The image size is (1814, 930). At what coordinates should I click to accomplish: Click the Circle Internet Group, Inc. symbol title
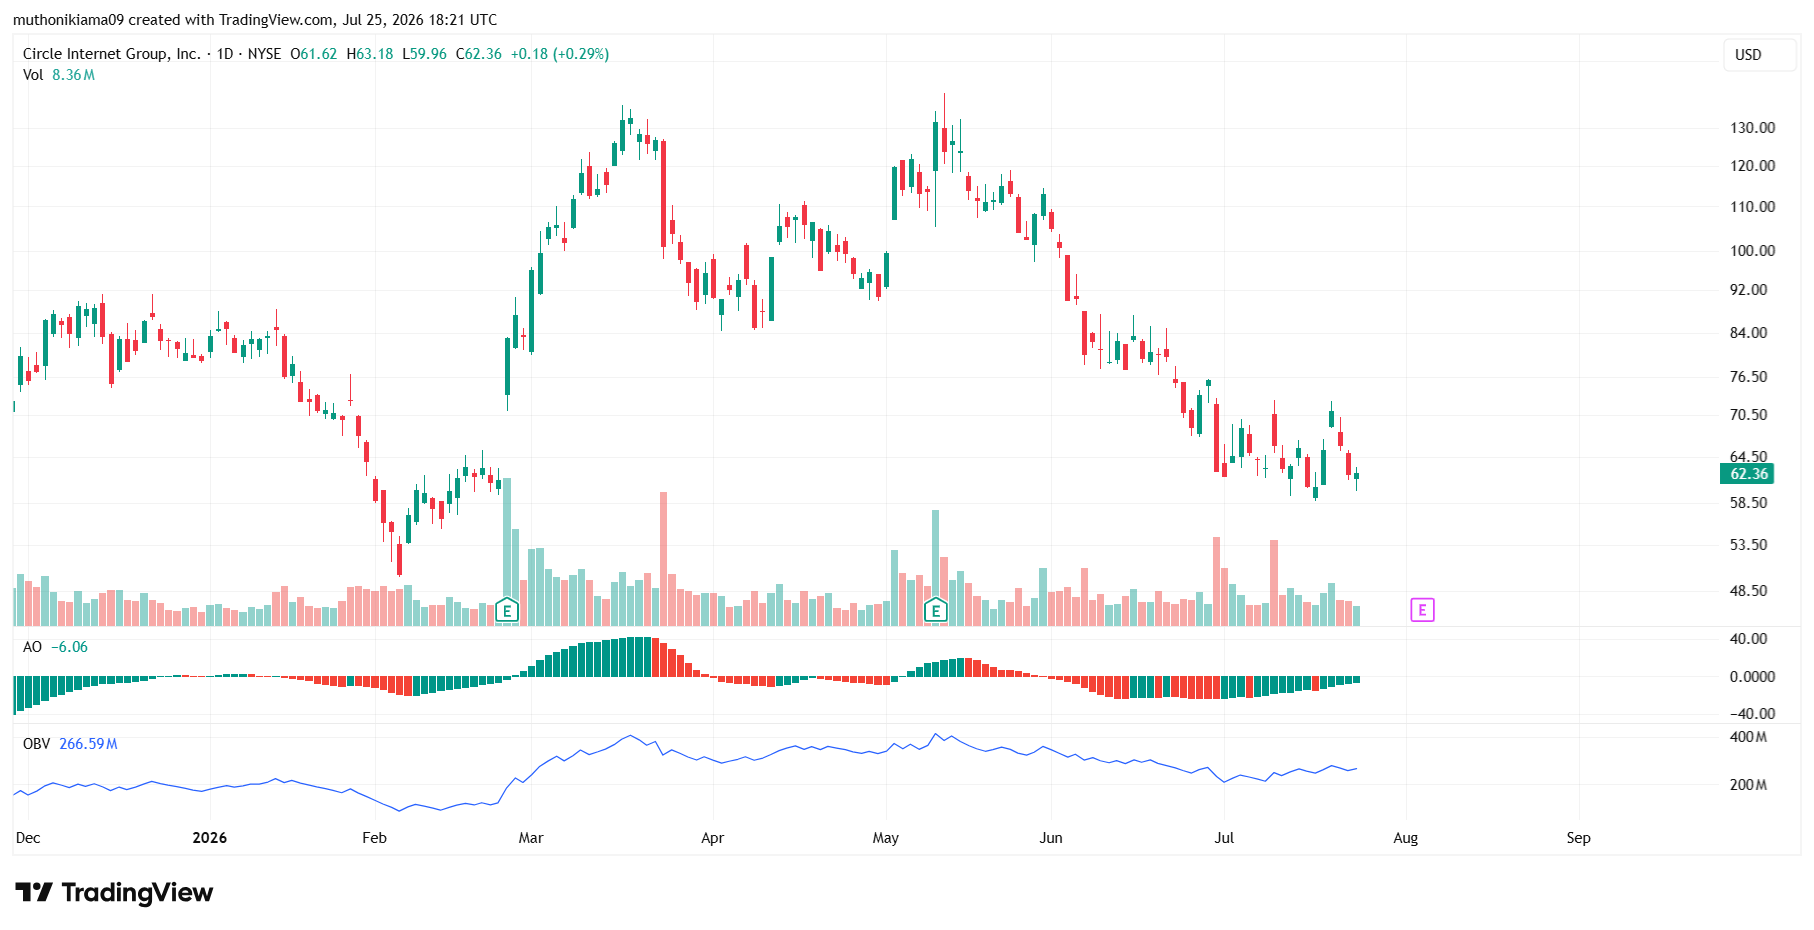coord(111,54)
